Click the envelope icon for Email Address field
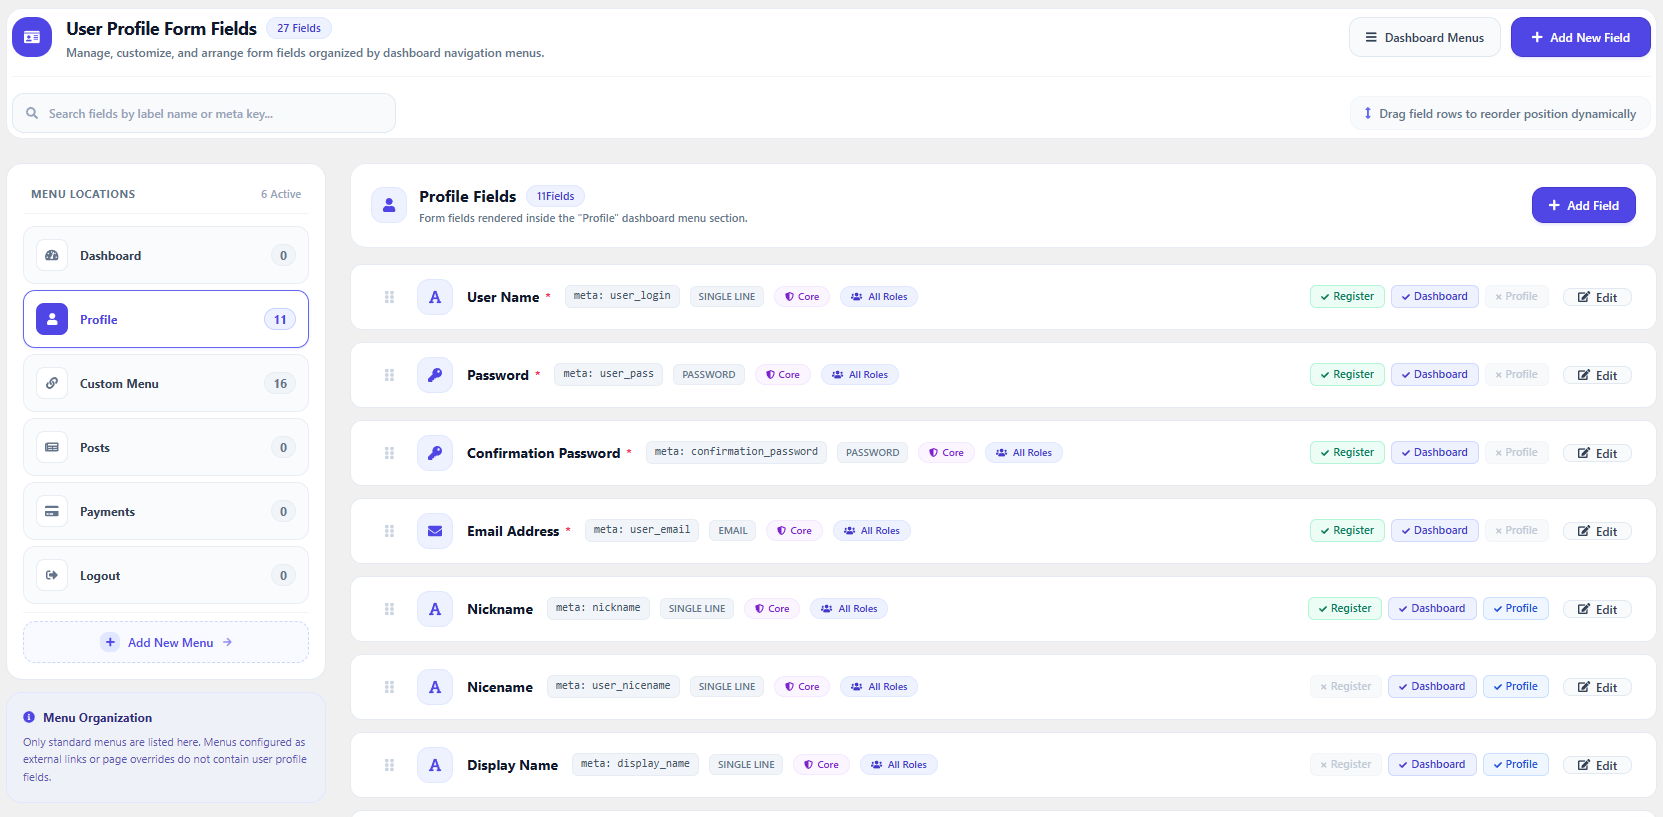Image resolution: width=1663 pixels, height=817 pixels. click(435, 531)
